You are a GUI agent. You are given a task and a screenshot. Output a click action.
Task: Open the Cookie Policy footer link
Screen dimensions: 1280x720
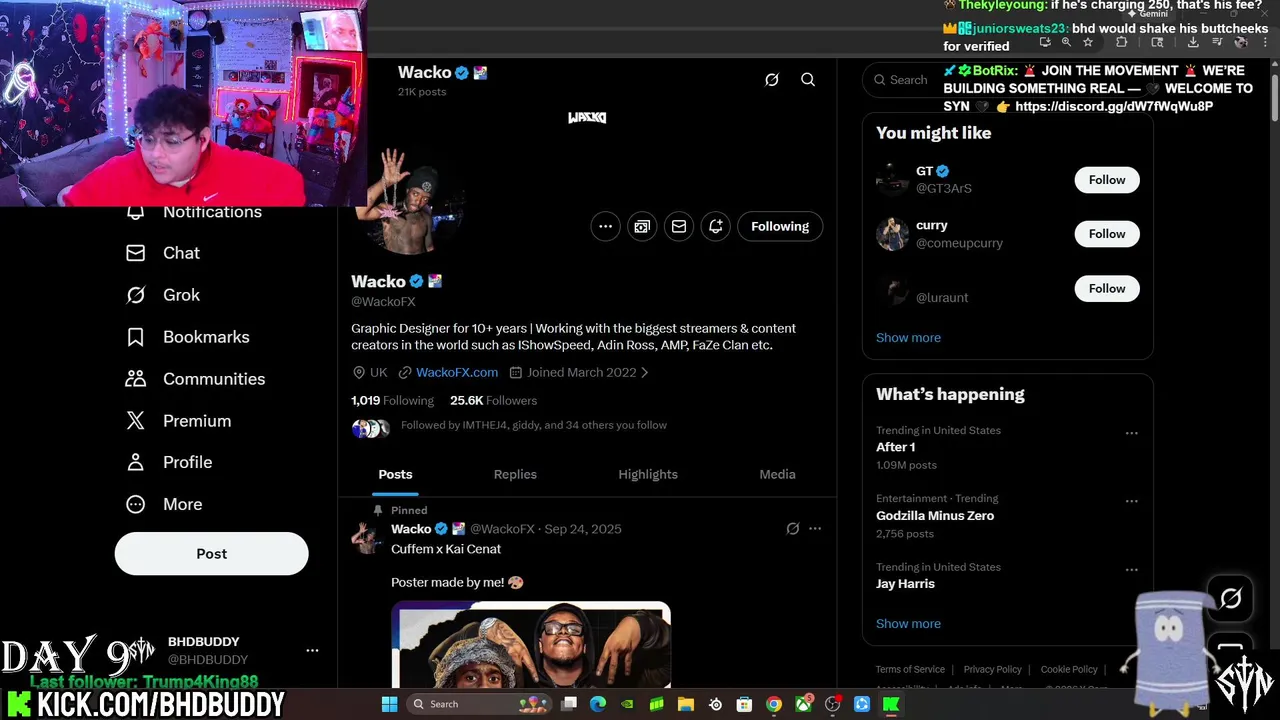pyautogui.click(x=1069, y=669)
